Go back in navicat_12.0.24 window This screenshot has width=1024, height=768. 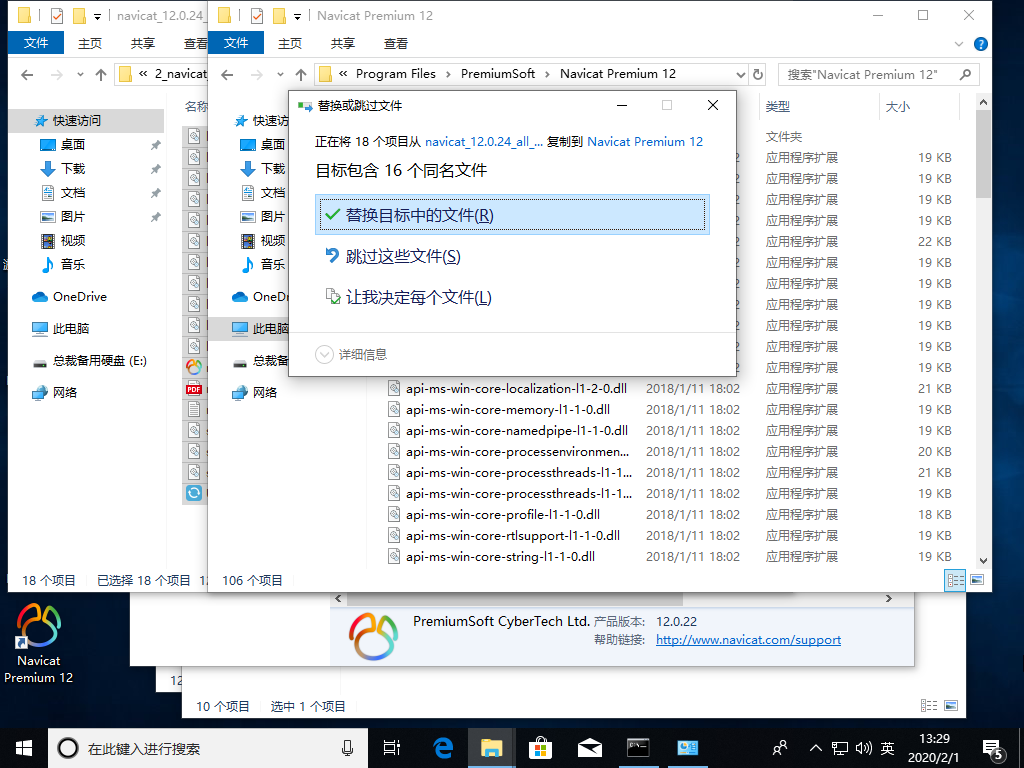point(27,74)
